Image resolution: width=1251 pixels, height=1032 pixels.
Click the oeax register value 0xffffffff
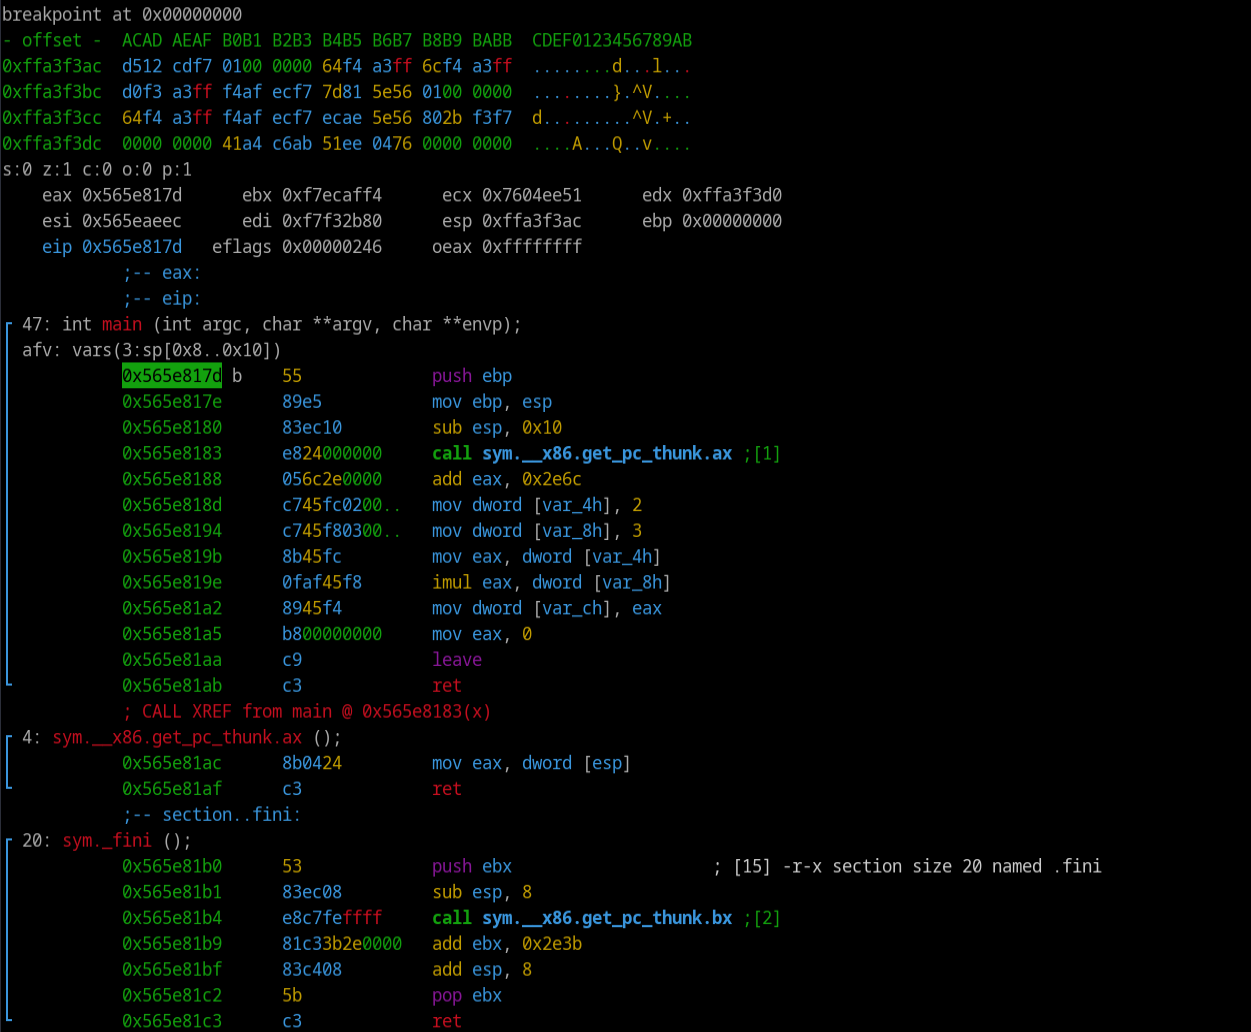coord(531,247)
